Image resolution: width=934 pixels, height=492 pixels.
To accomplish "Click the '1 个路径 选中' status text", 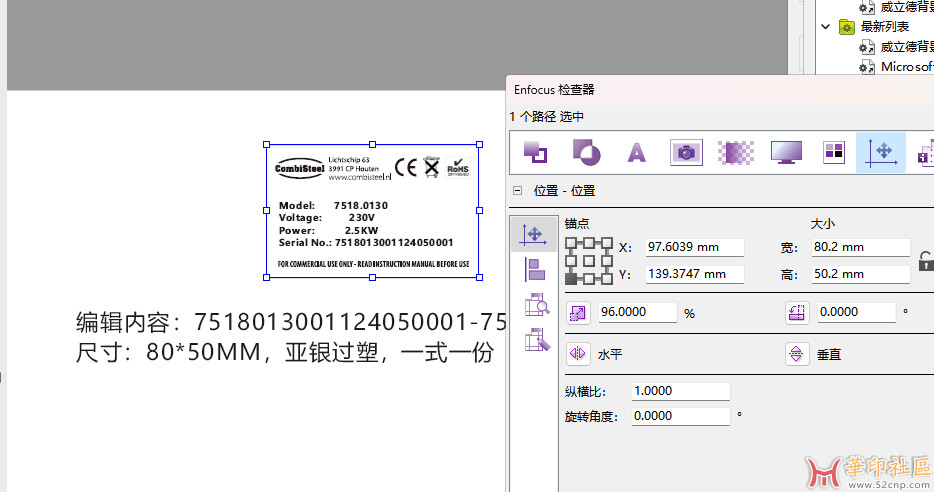I will (547, 117).
